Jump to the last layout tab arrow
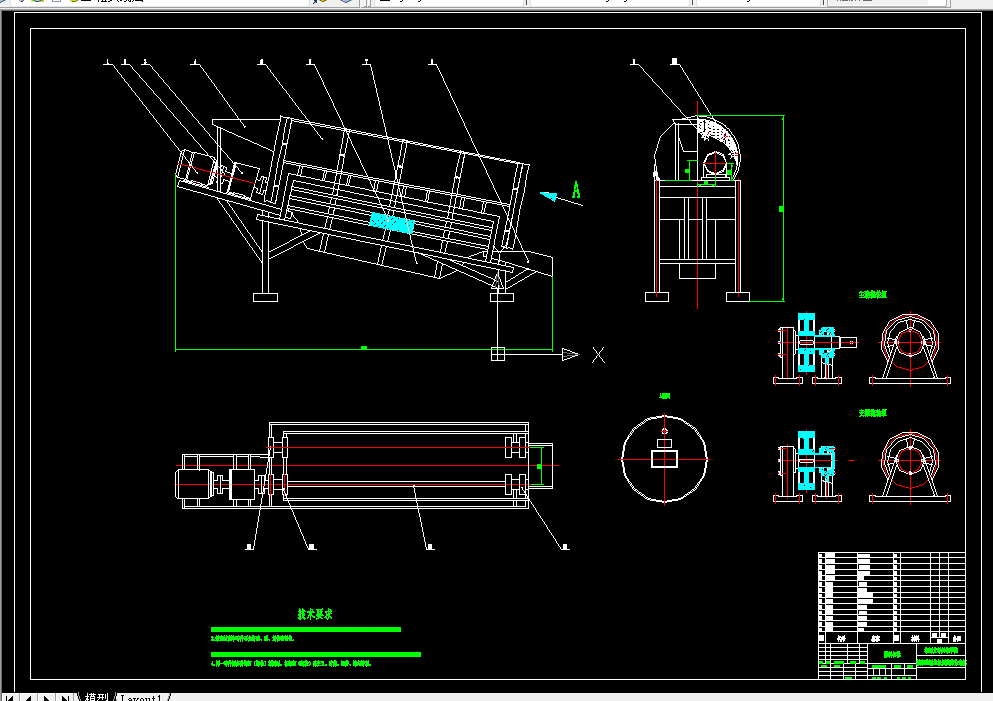The width and height of the screenshot is (993, 701). pyautogui.click(x=65, y=698)
